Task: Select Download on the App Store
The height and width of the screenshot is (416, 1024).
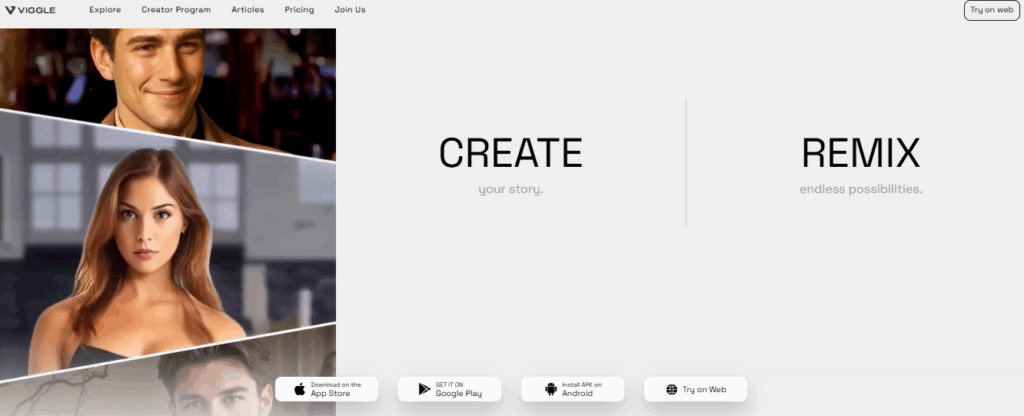Action: pyautogui.click(x=327, y=389)
